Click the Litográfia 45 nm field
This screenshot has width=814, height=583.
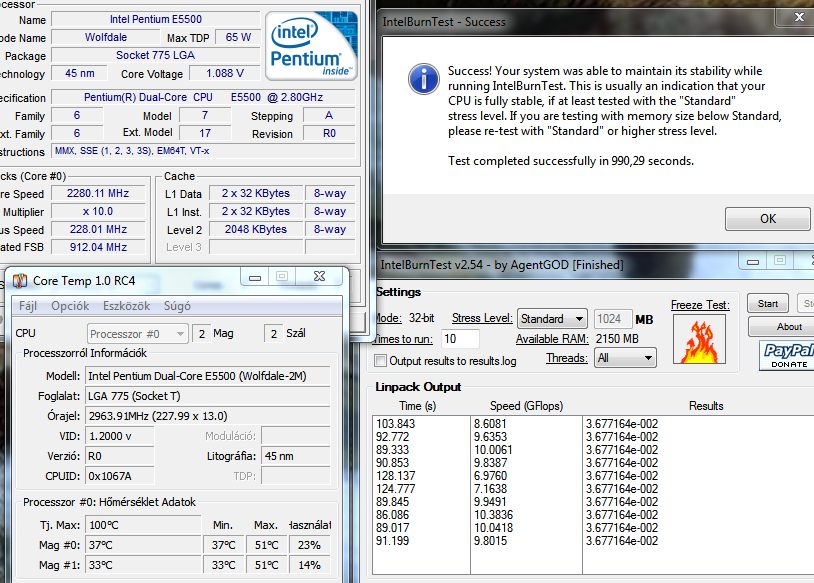295,456
